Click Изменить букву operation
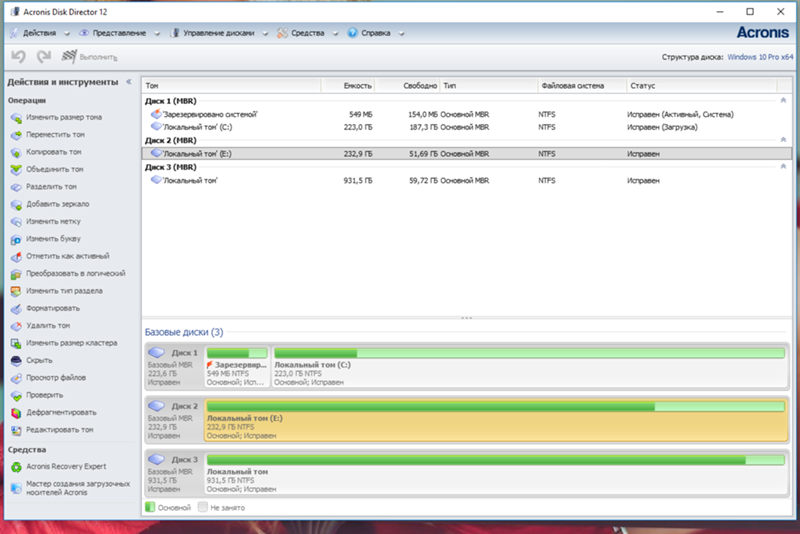This screenshot has height=534, width=800. point(46,239)
